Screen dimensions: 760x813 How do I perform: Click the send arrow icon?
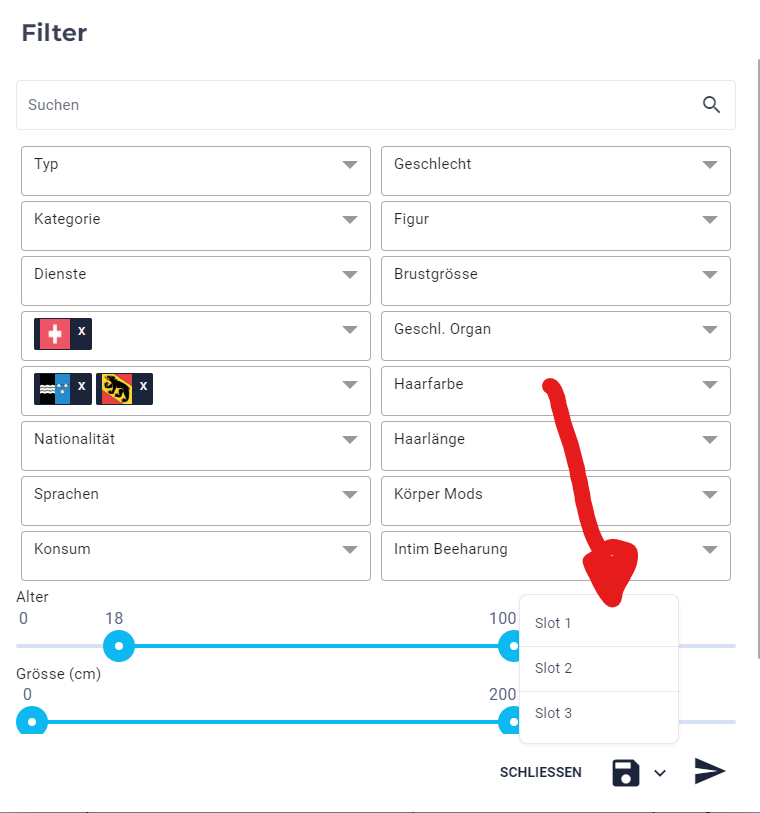(709, 771)
